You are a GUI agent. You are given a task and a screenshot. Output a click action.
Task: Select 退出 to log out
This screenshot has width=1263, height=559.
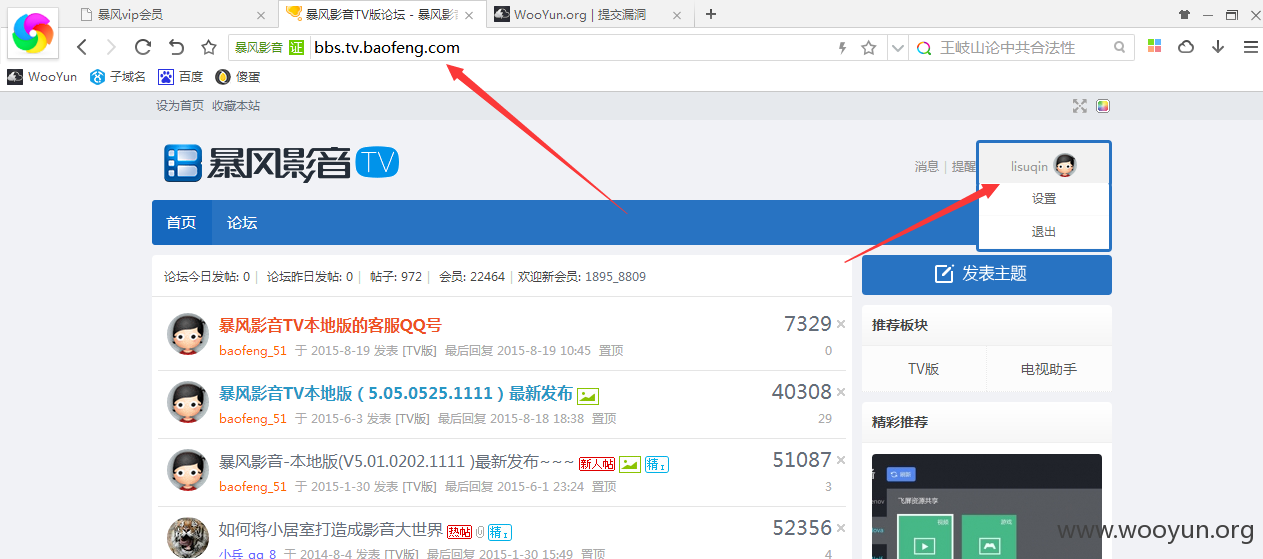1044,232
